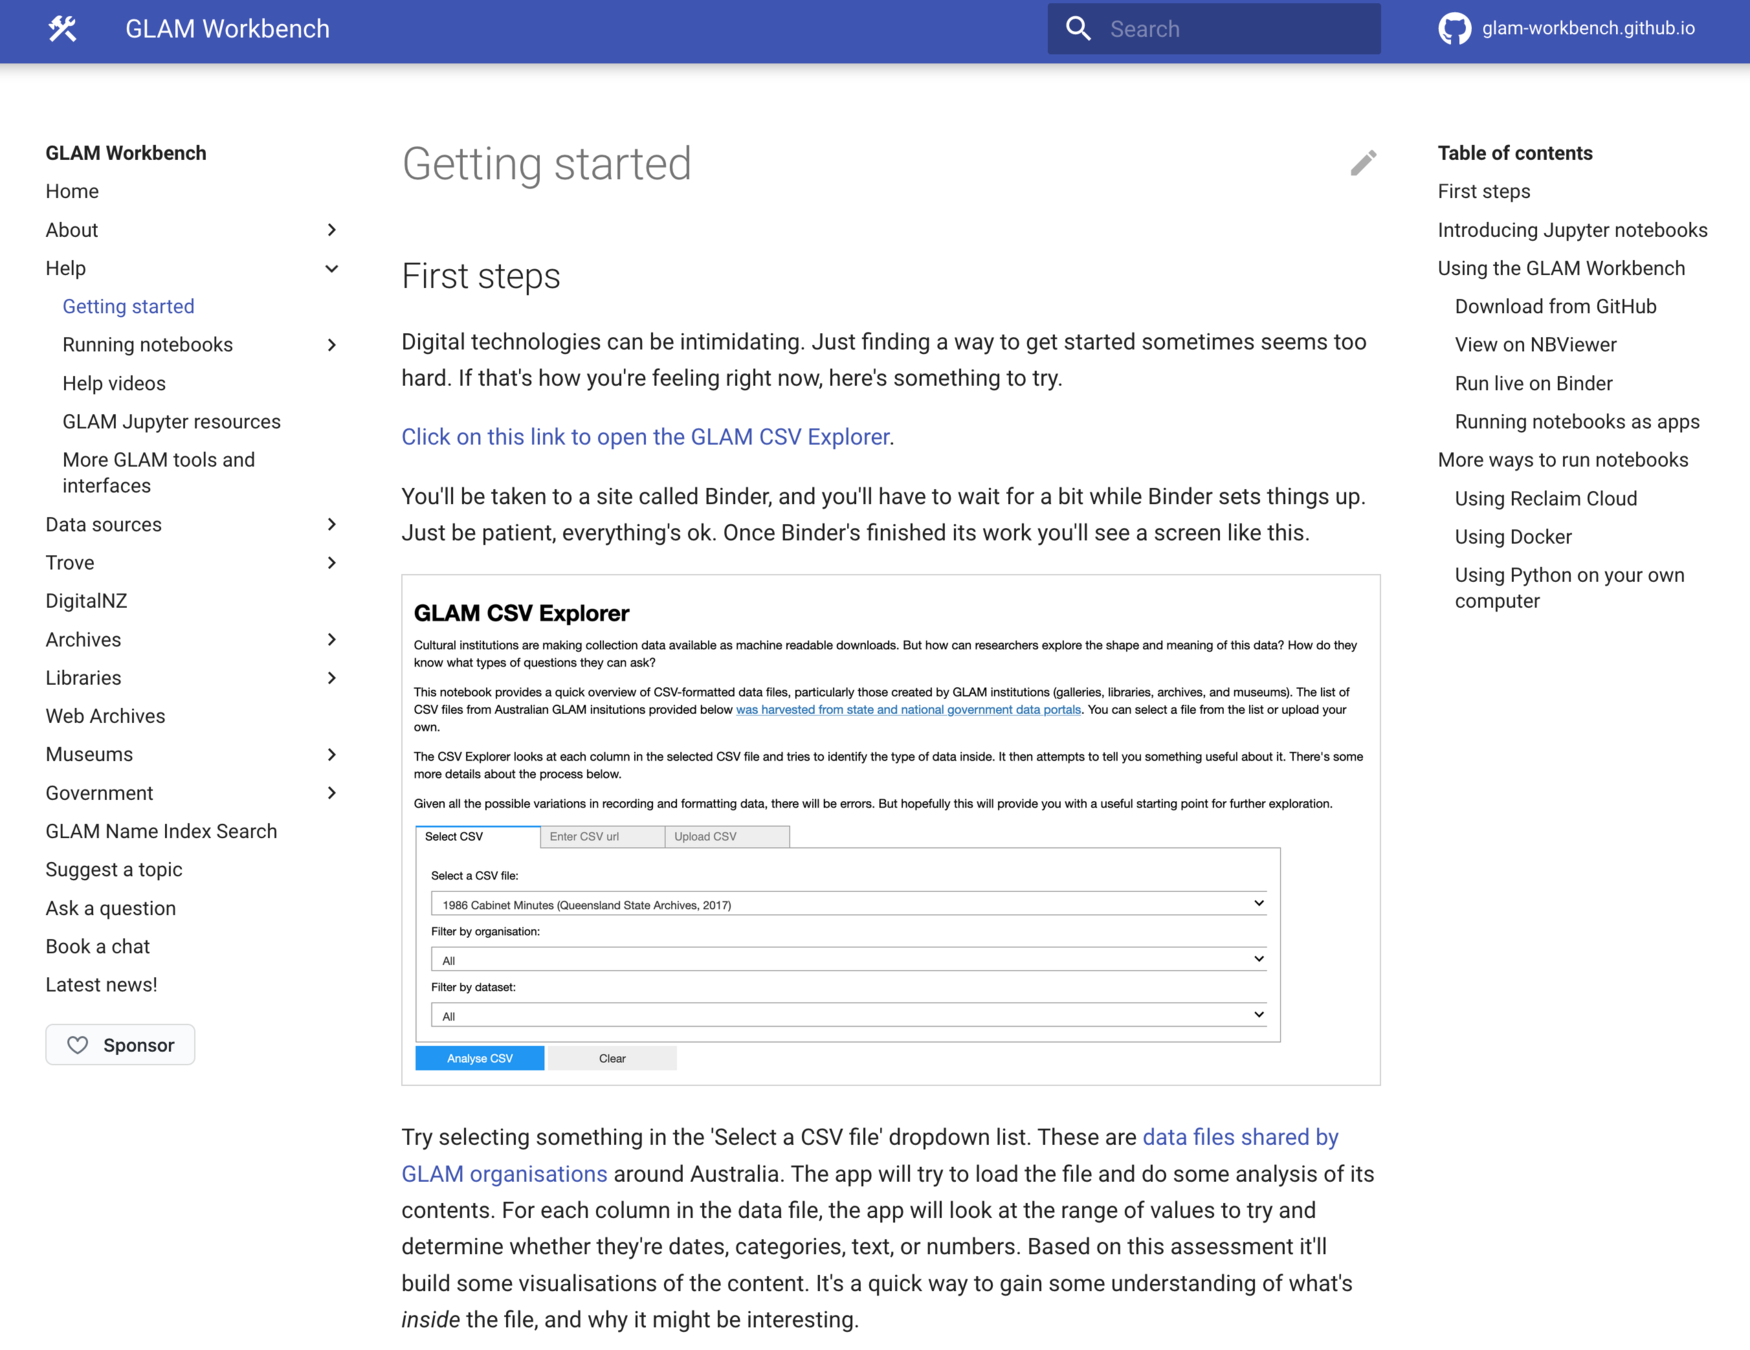This screenshot has height=1350, width=1750.
Task: Open Book a chat page
Action: pyautogui.click(x=98, y=946)
